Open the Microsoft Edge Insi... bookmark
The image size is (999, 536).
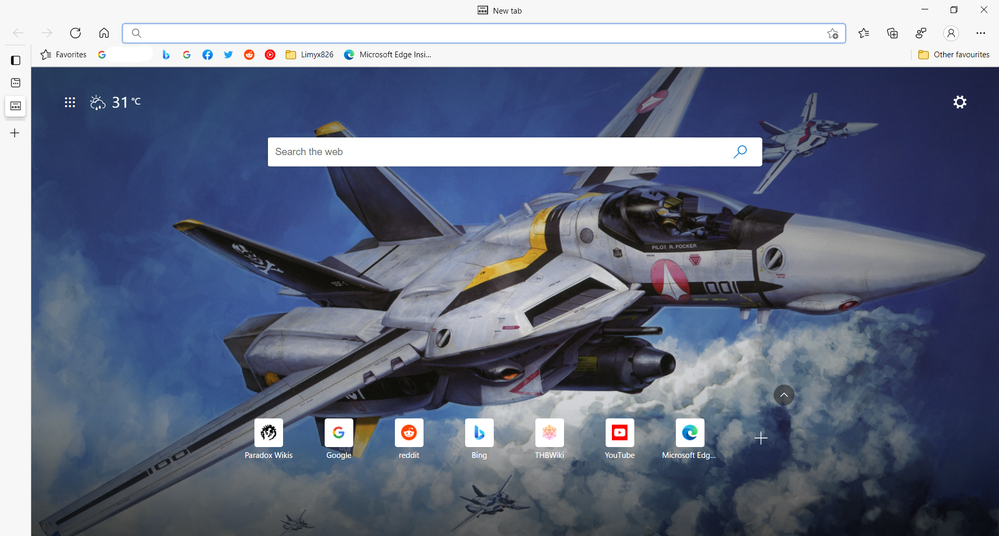click(387, 55)
